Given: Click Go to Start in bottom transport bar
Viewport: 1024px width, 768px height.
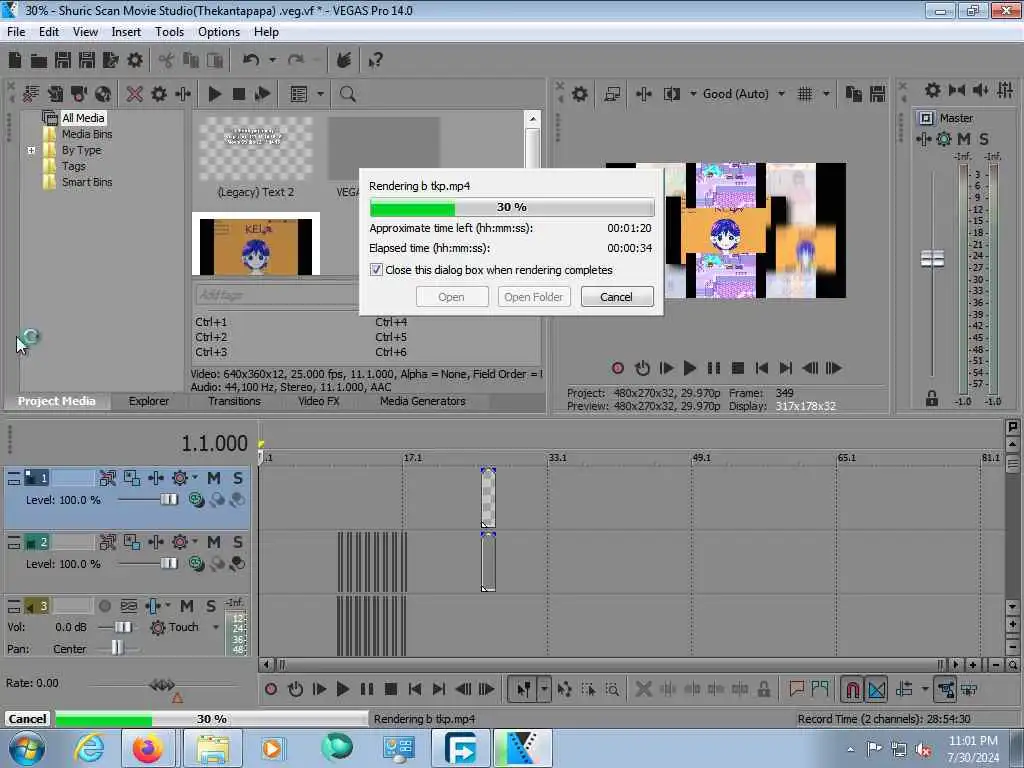Looking at the screenshot, I should coord(415,689).
